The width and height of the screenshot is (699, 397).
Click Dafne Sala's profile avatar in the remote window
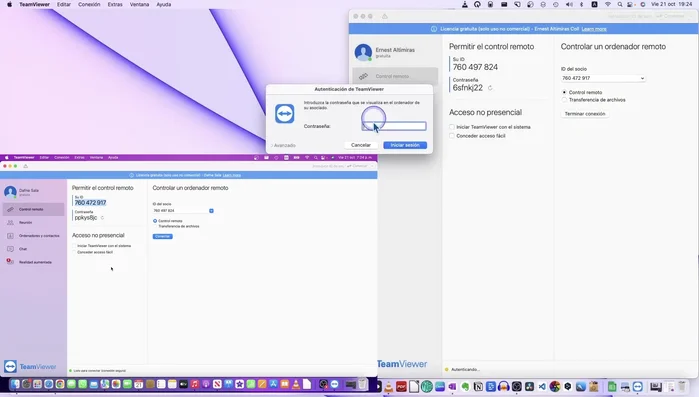[10, 192]
